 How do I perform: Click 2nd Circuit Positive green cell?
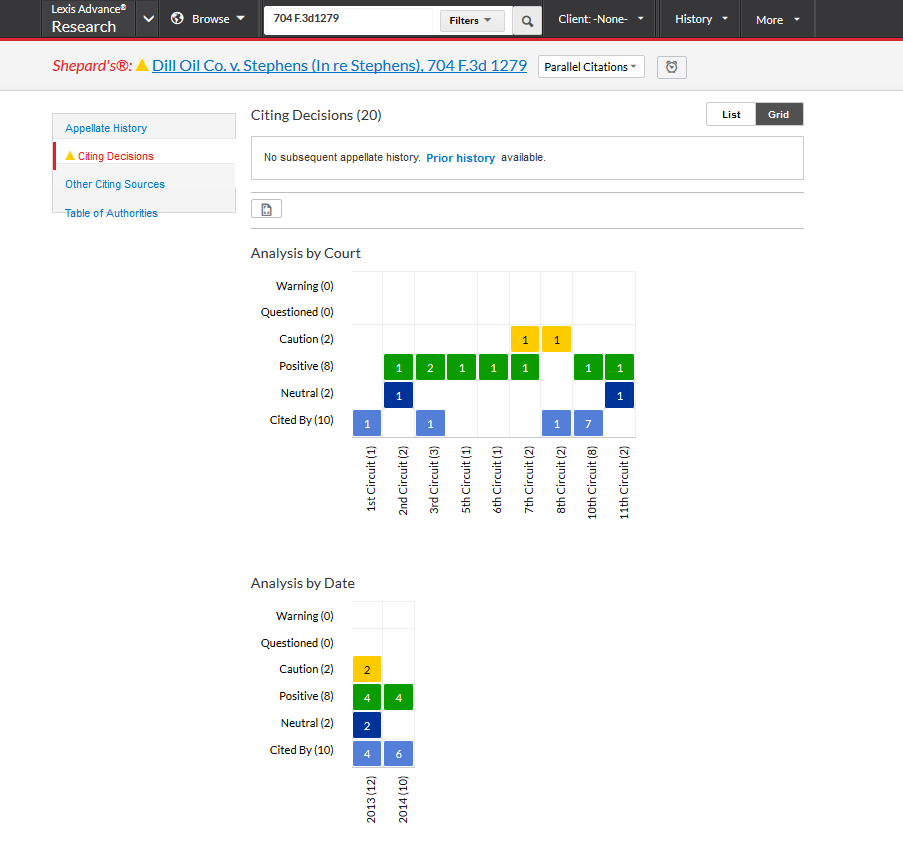coord(399,367)
